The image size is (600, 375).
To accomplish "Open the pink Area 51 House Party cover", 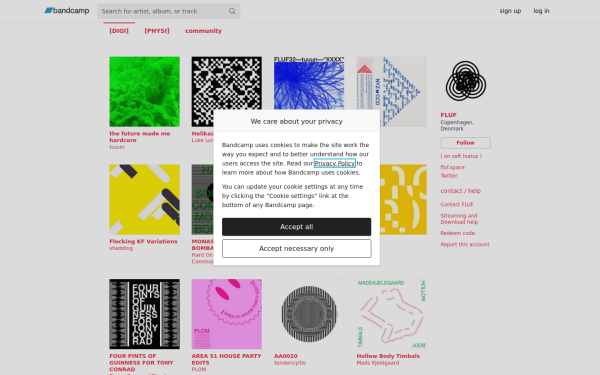I will (x=227, y=314).
